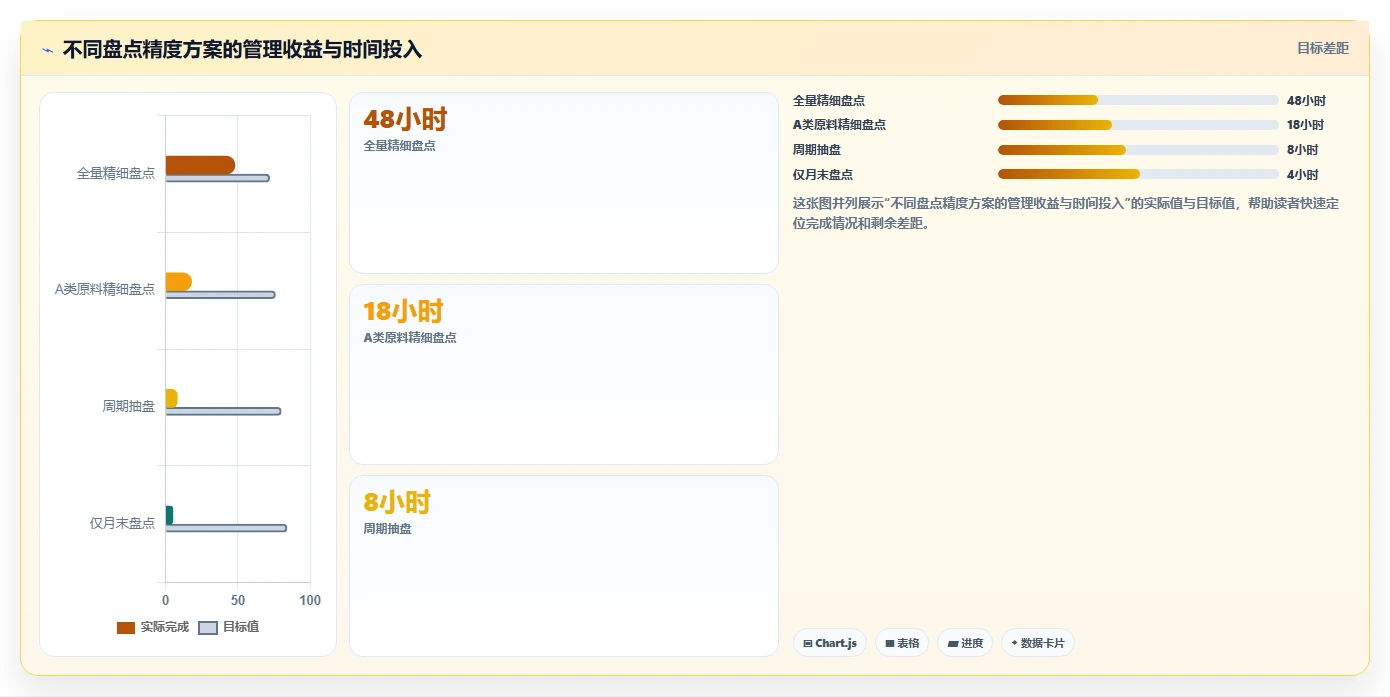Click the 仅月末盘点 progress bar

coord(1138,174)
